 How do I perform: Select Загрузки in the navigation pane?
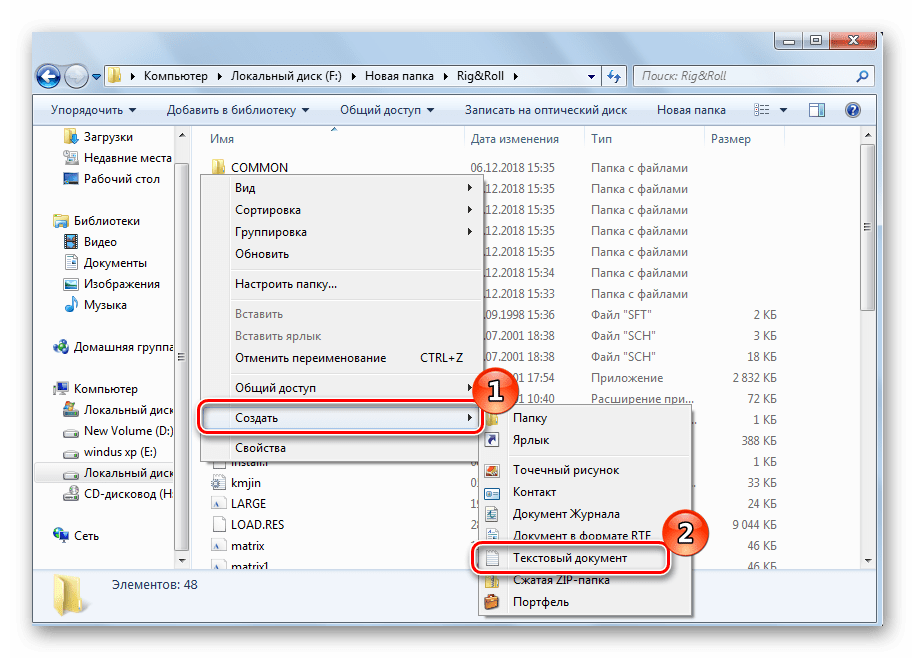(x=108, y=137)
